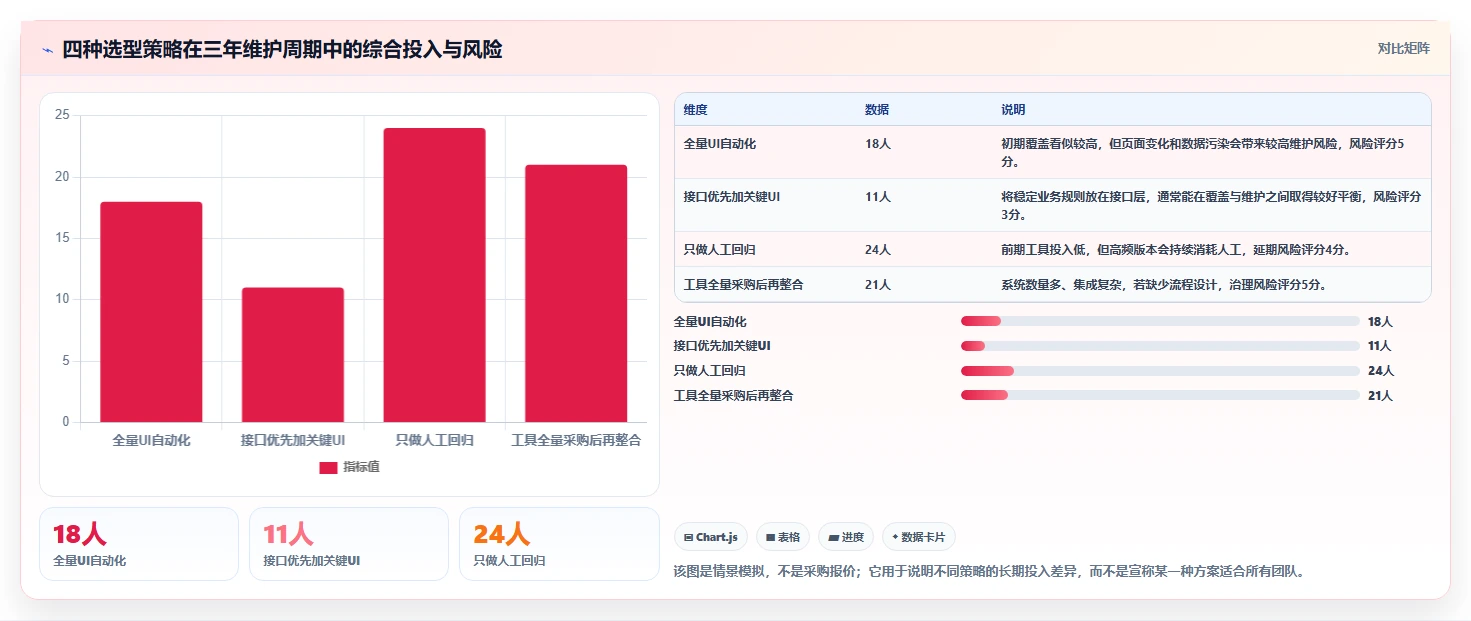Click the footer note 该图是情景模拟

[x=990, y=572]
